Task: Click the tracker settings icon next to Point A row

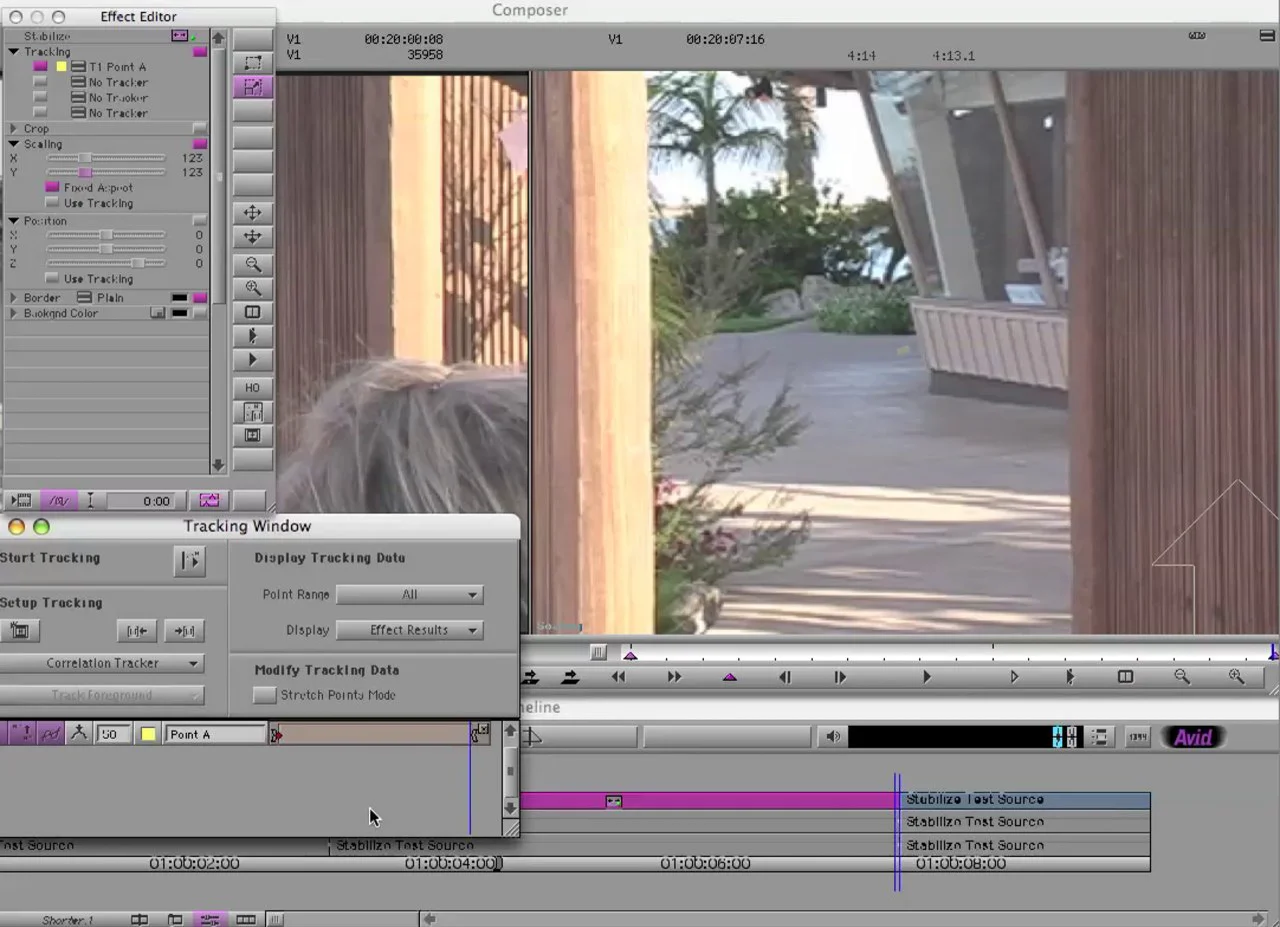Action: (x=79, y=734)
